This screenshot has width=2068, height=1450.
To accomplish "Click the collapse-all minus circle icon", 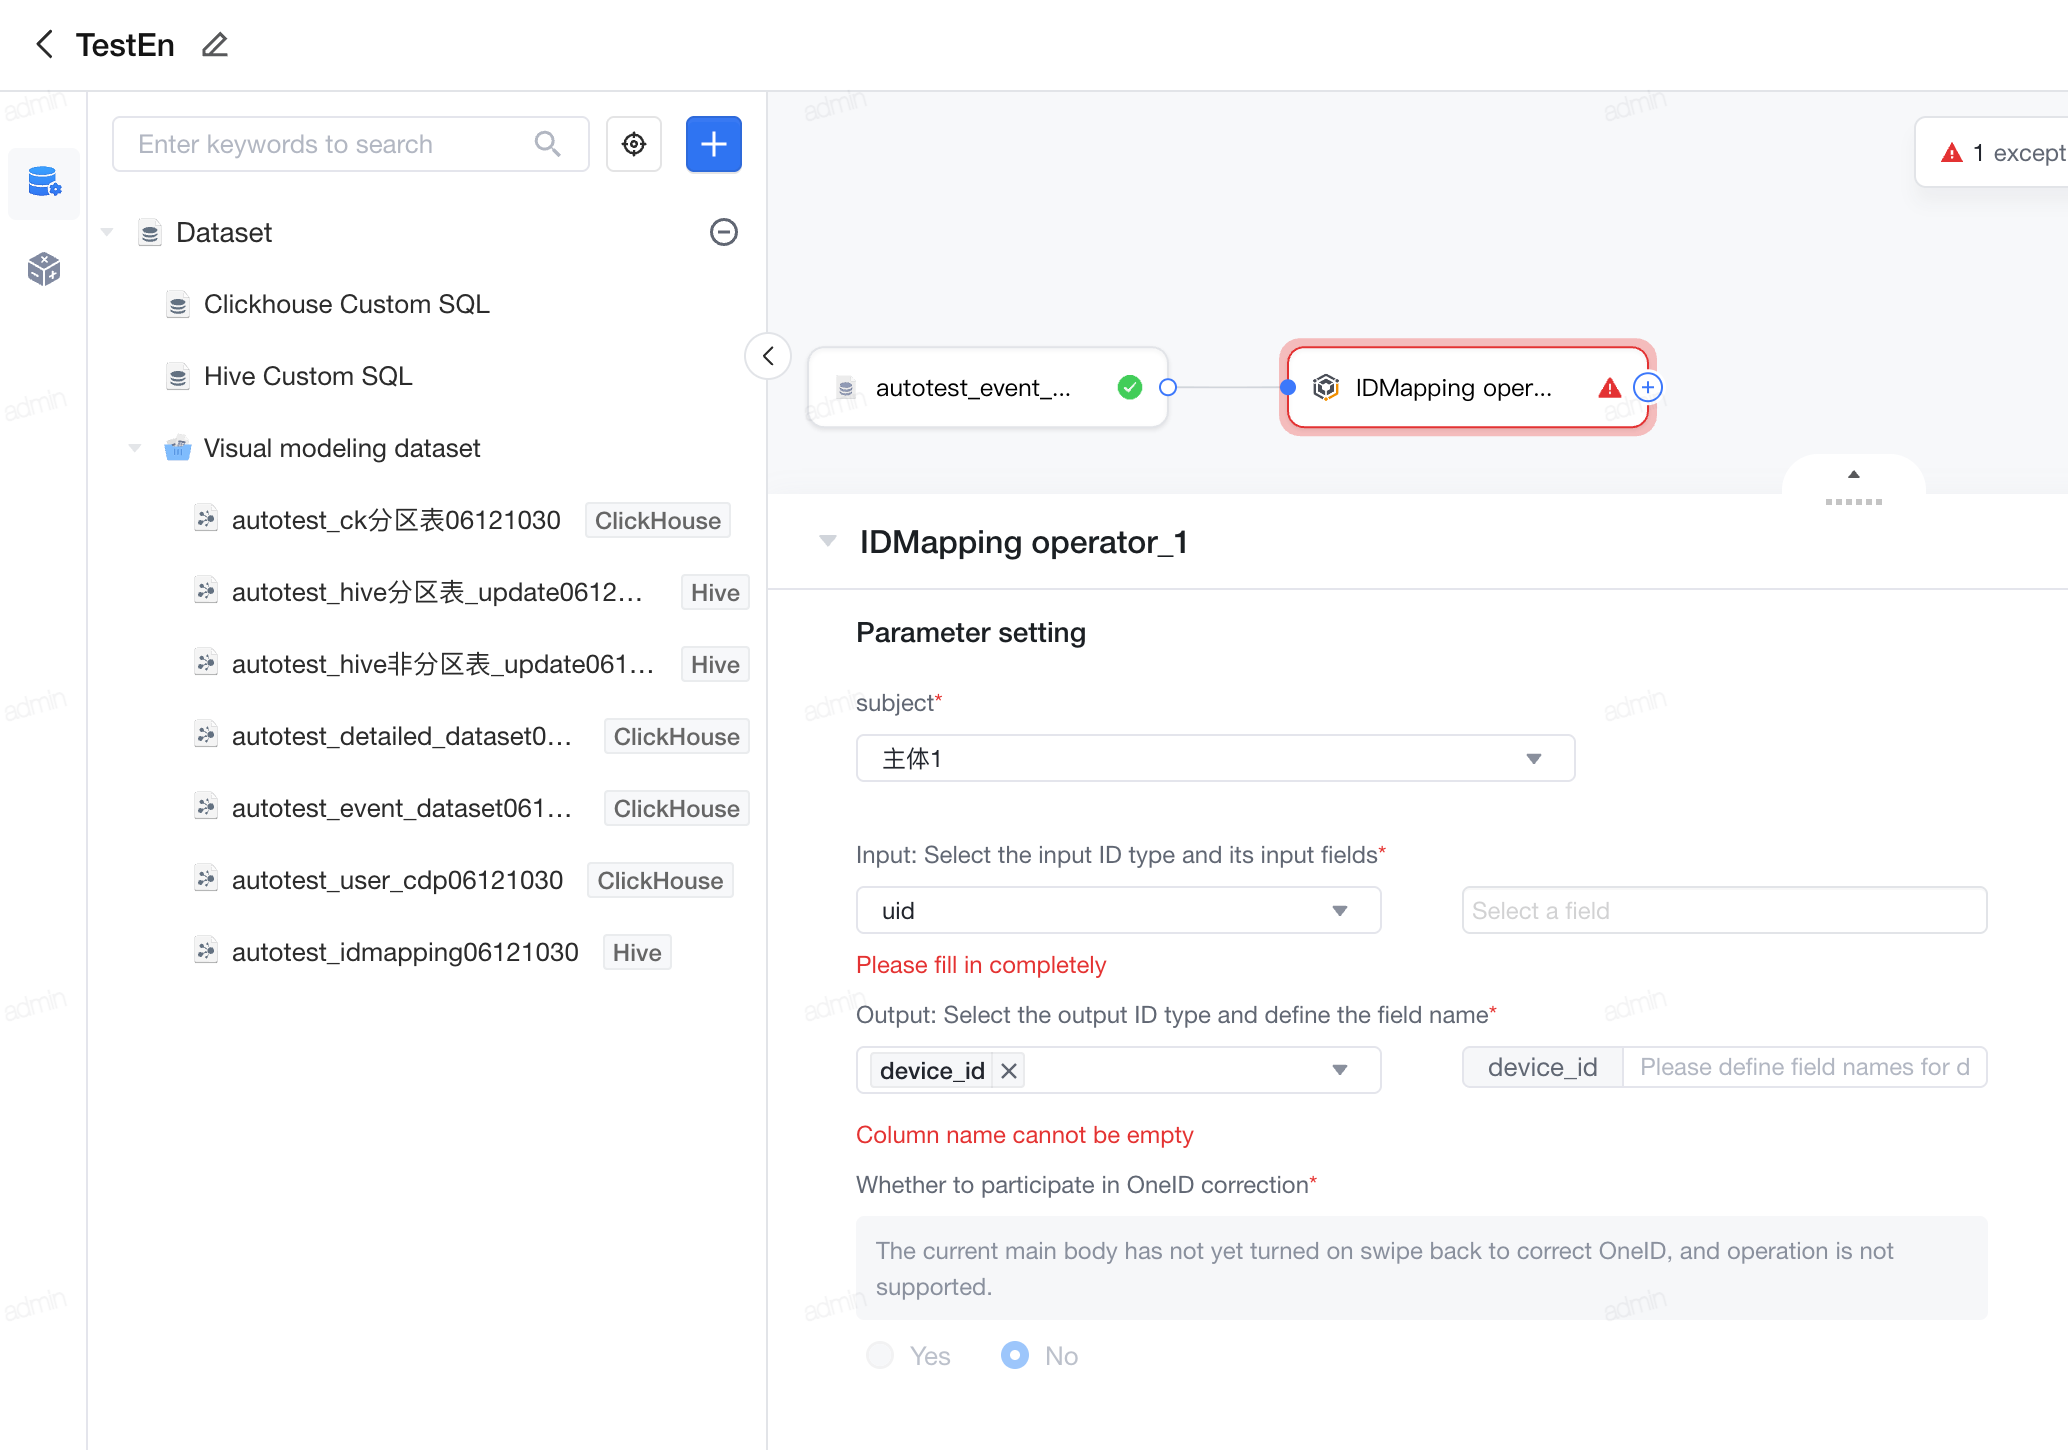I will click(724, 232).
